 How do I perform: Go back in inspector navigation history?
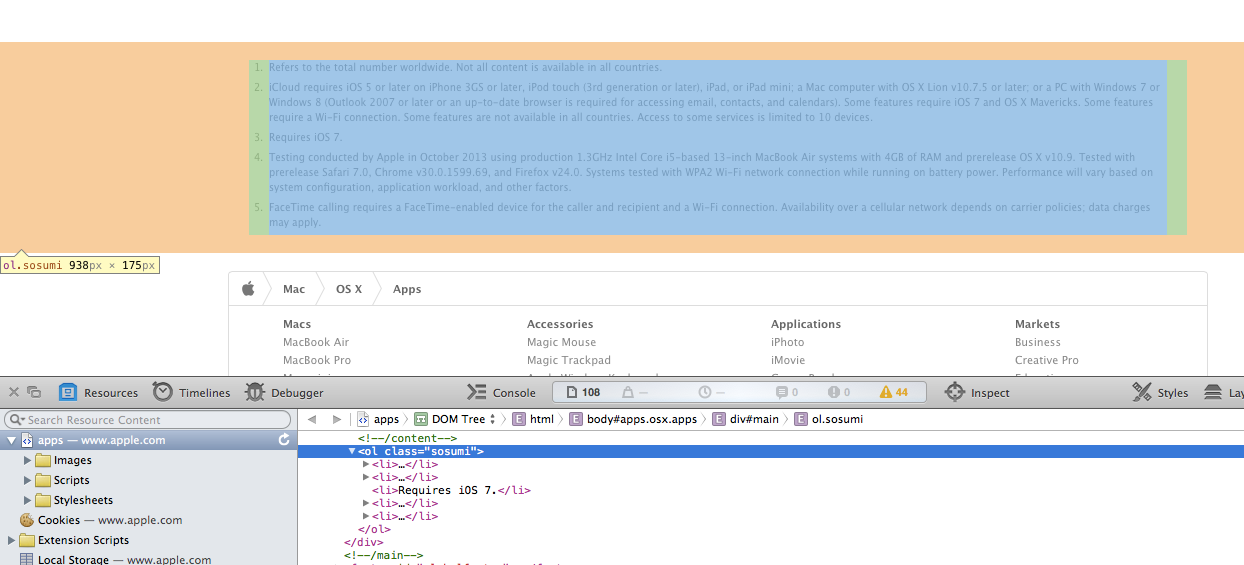(312, 419)
